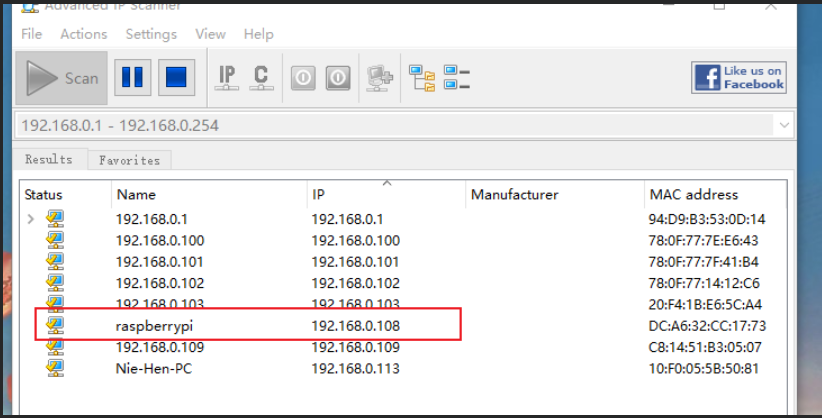Click the first power button toolbar icon

[x=303, y=78]
